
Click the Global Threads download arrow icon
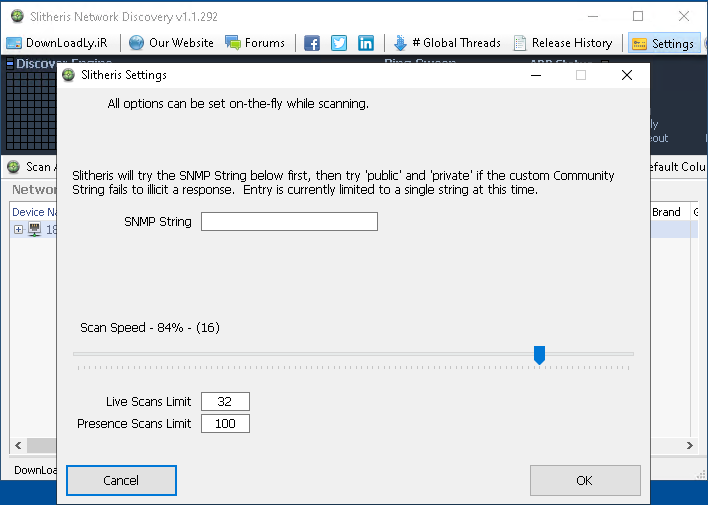(400, 43)
